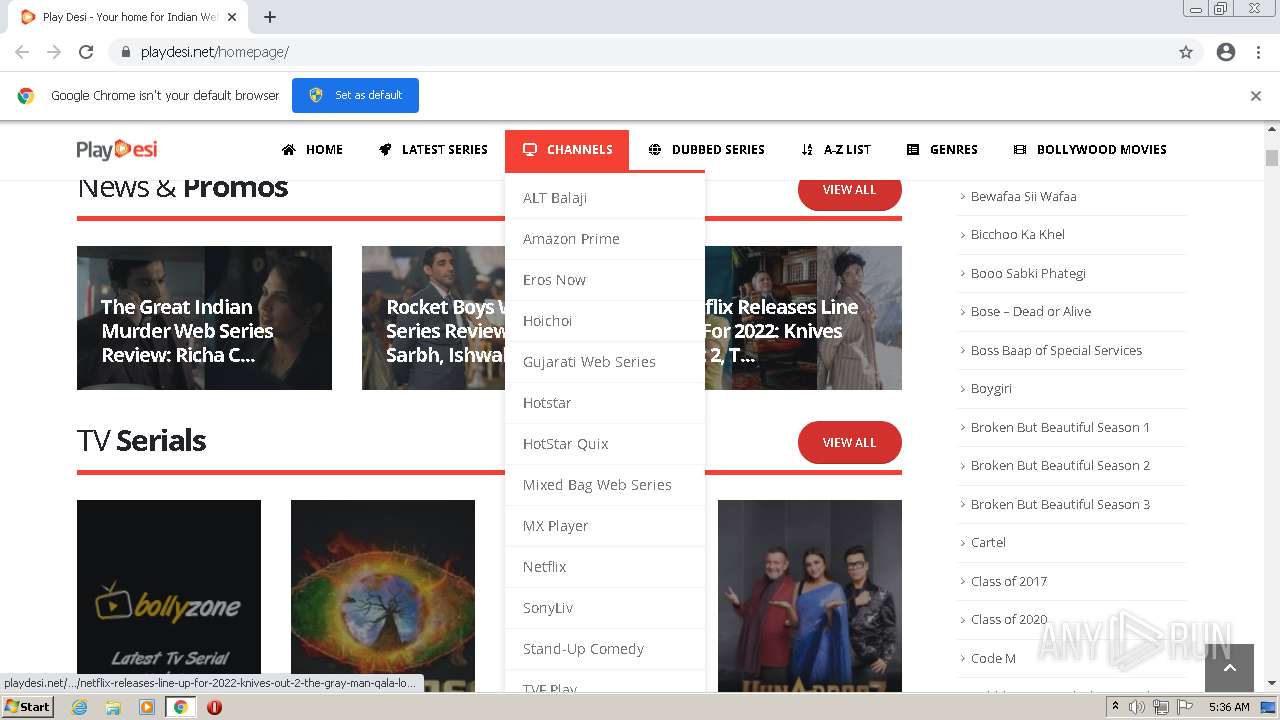Click Set as default browser button

355,96
